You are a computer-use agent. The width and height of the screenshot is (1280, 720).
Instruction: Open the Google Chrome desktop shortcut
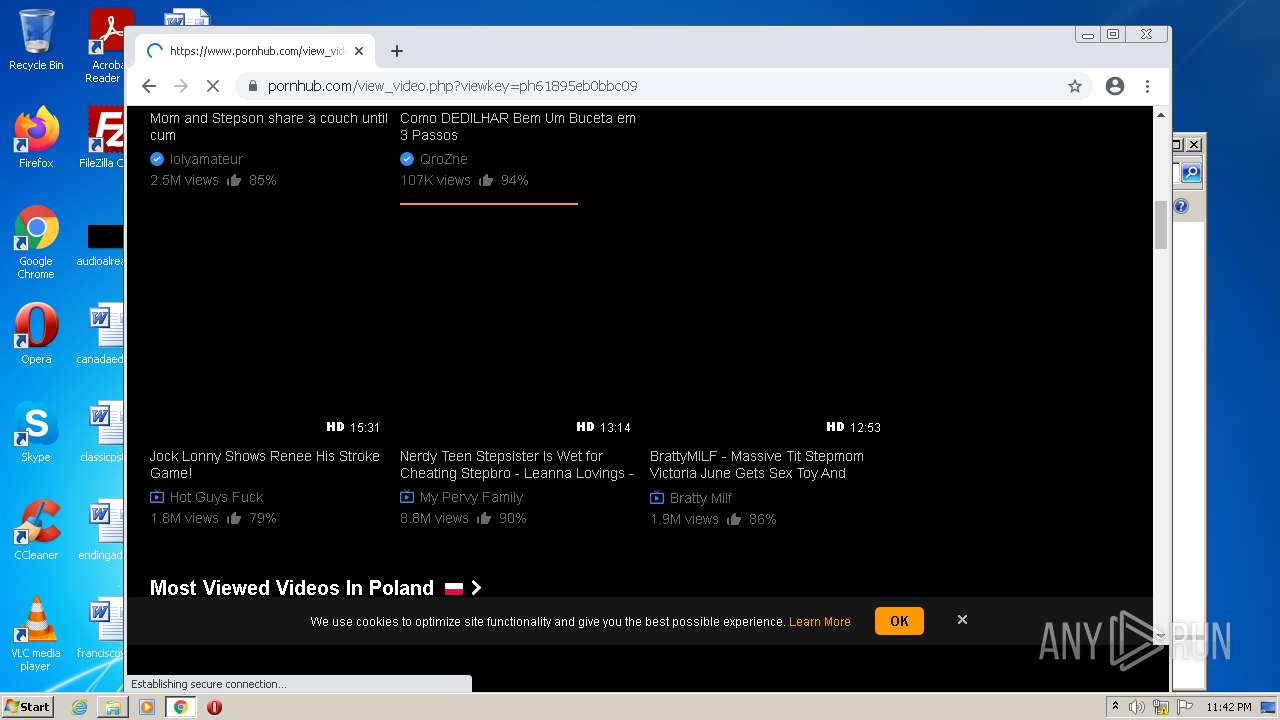tap(36, 242)
